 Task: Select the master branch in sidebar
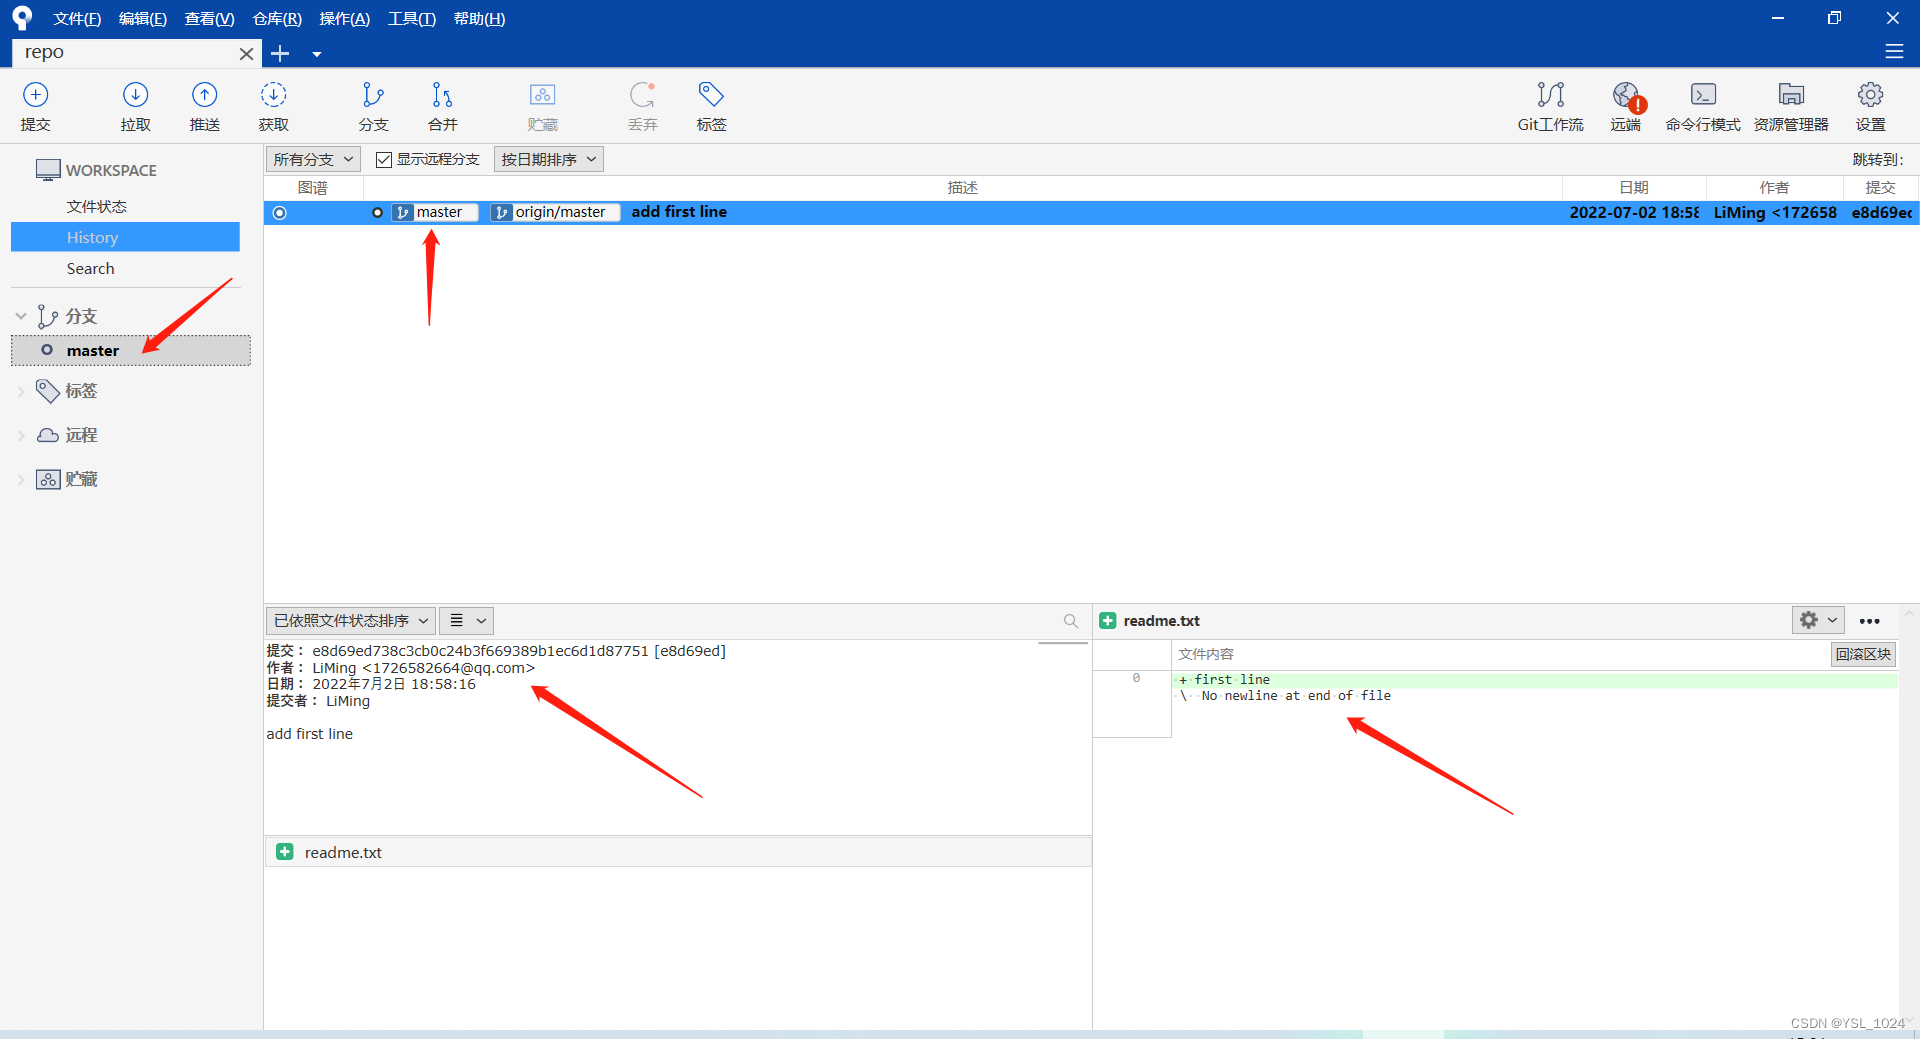[x=131, y=351]
